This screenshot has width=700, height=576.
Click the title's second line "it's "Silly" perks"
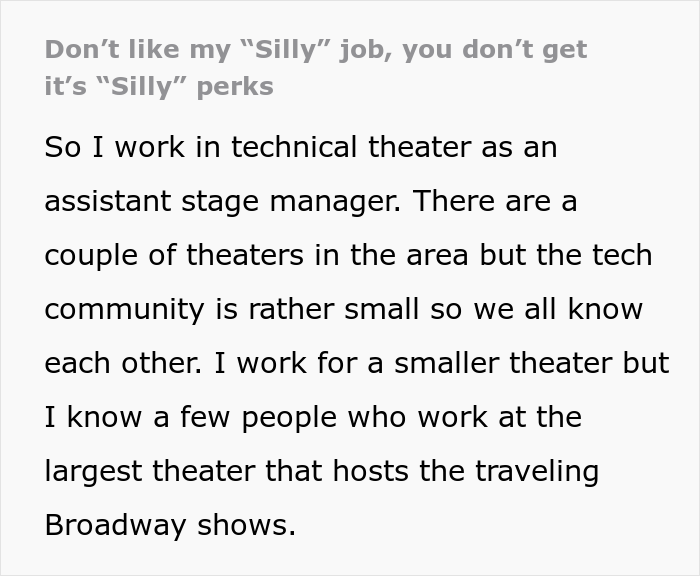(159, 86)
